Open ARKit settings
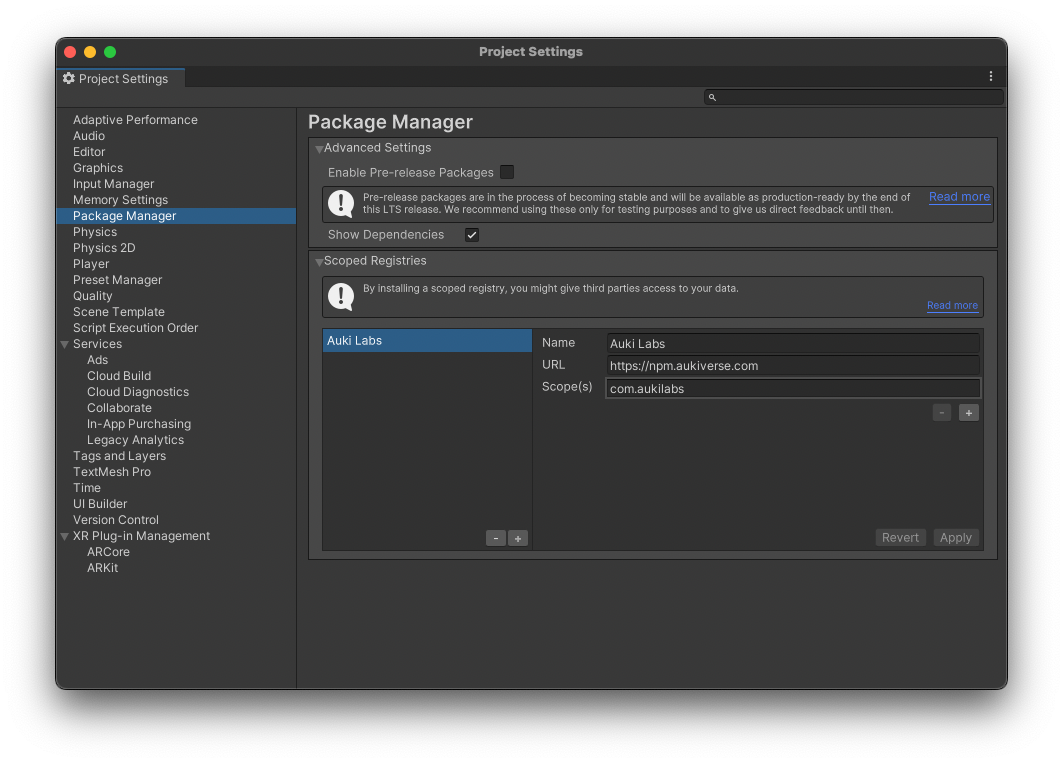Screen dimensions: 1063x763 (x=102, y=568)
